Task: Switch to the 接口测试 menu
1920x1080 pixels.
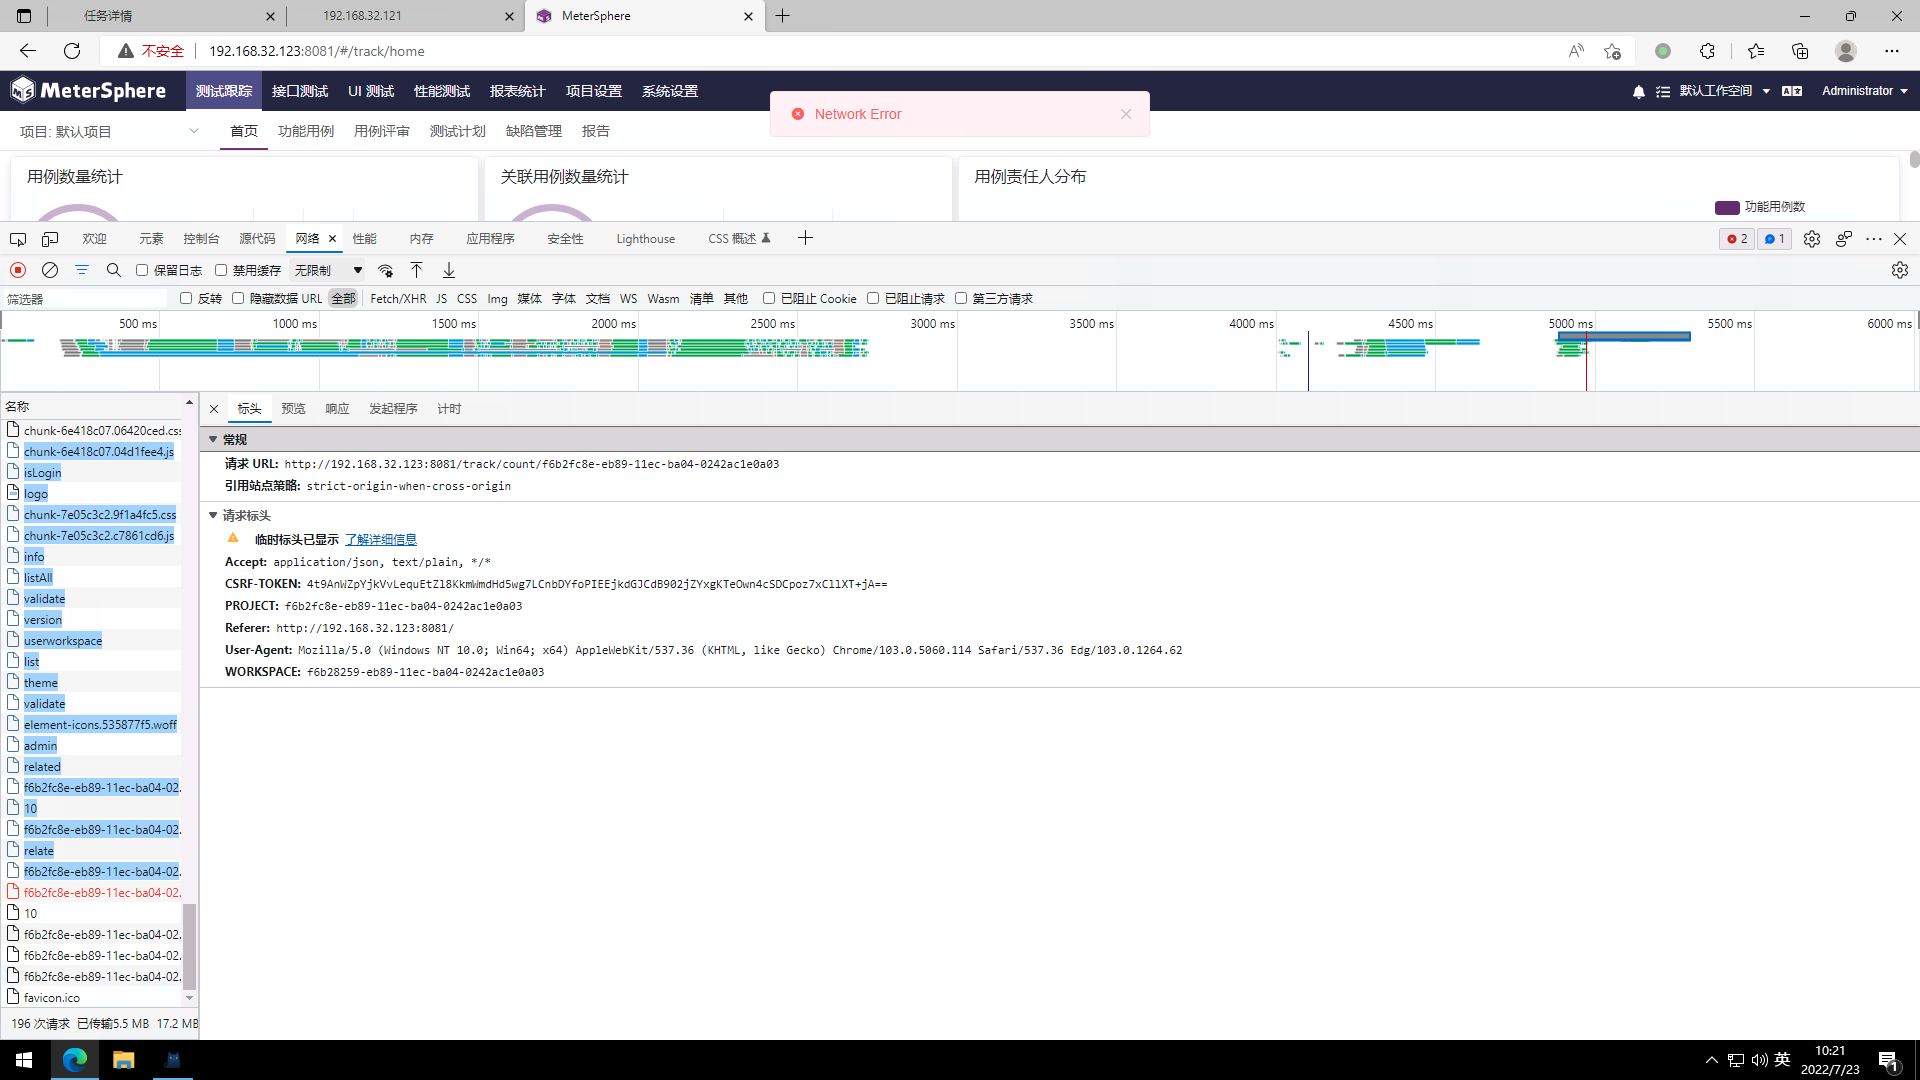Action: pyautogui.click(x=299, y=91)
